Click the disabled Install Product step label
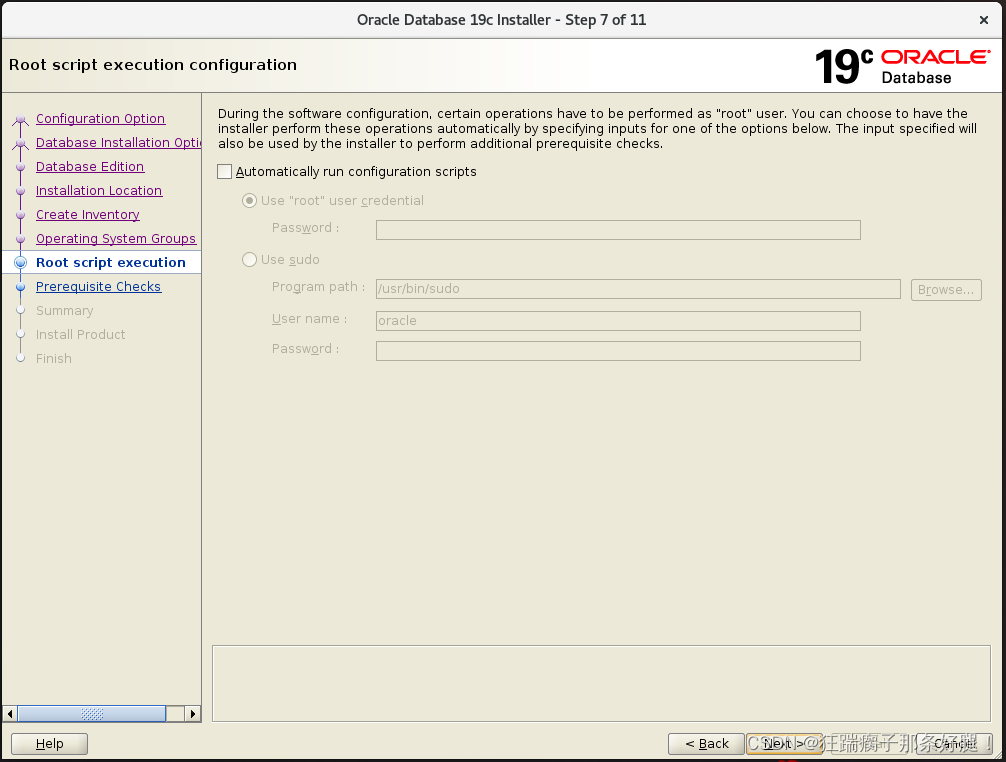This screenshot has width=1006, height=762. tap(81, 335)
